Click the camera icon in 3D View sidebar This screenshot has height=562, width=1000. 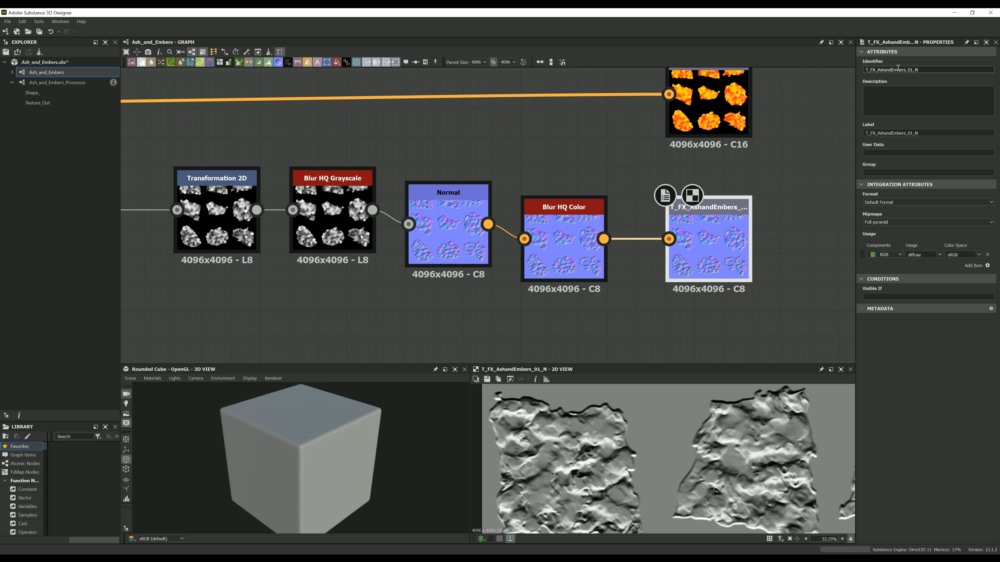point(126,394)
